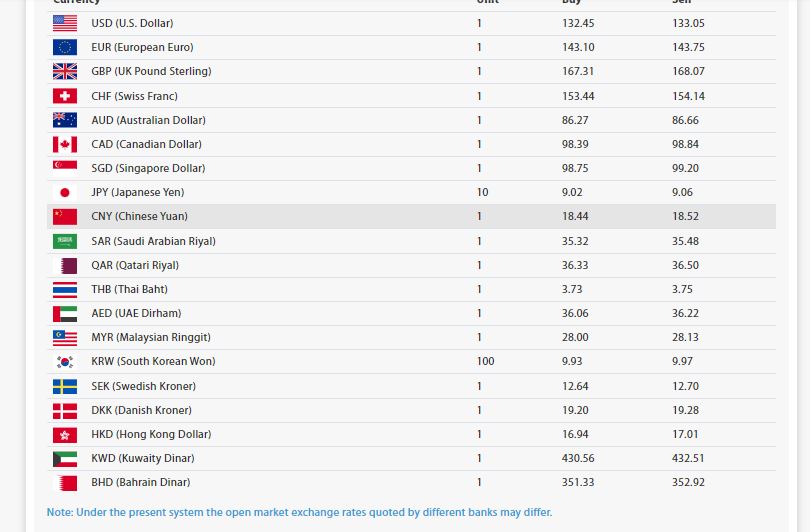Click the MYR (Malaysian Ringgit) label

click(151, 337)
